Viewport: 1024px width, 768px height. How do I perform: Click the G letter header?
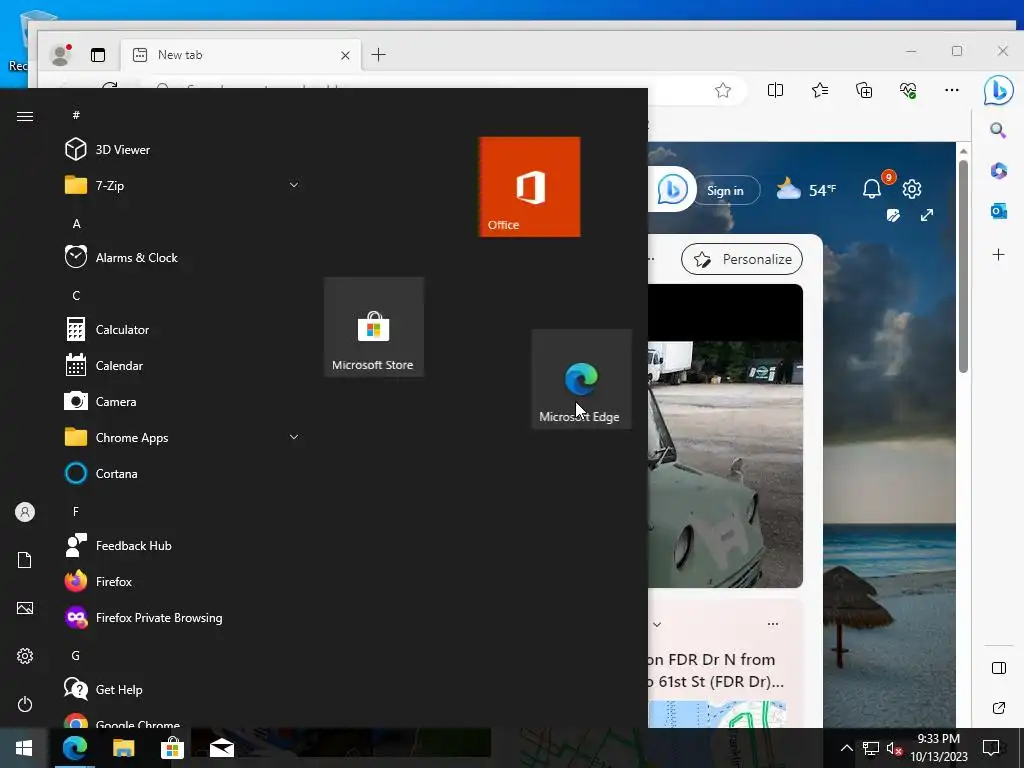coord(76,656)
